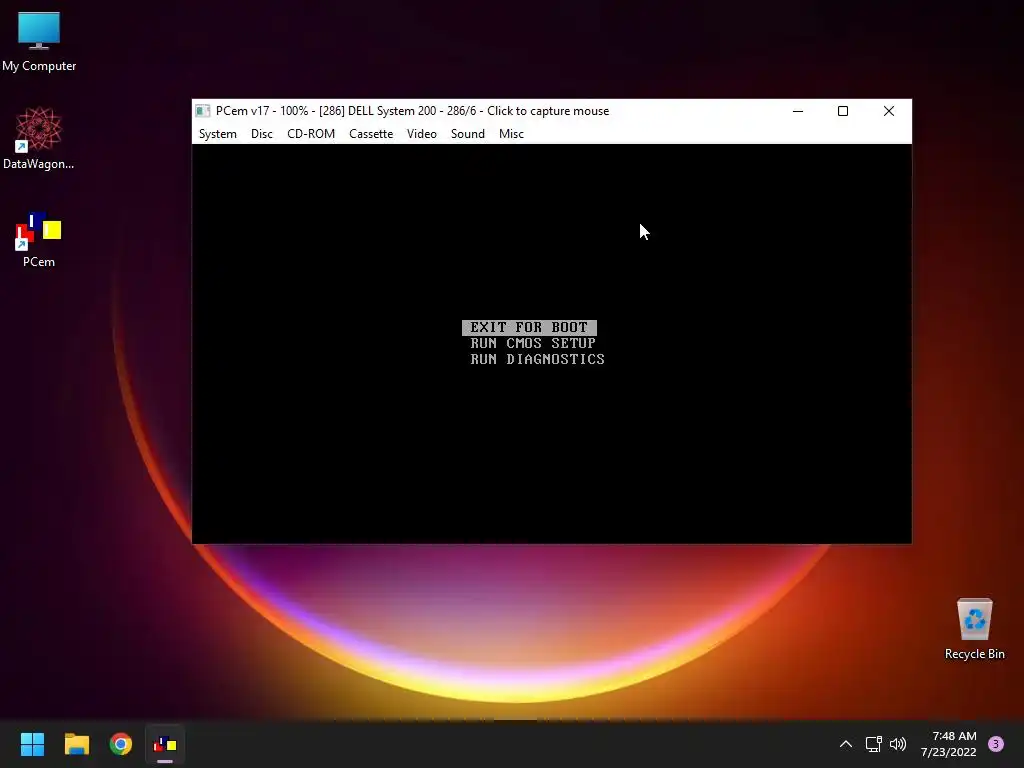Launch Google Chrome from the taskbar
Screen dimensions: 1024x768
pos(121,744)
